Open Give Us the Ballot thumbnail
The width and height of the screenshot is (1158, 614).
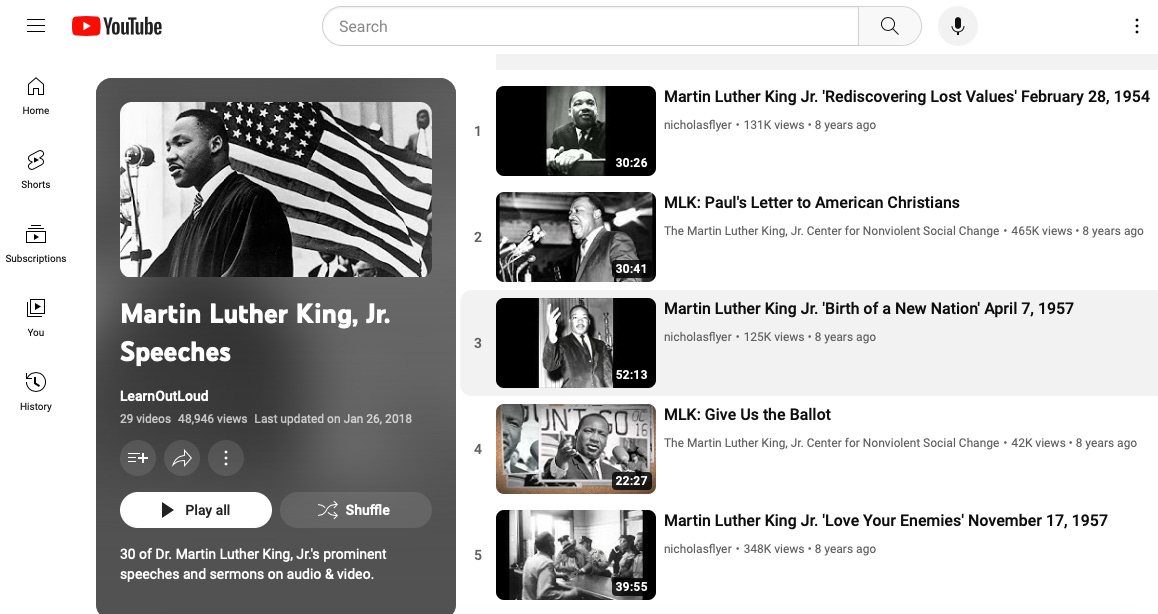tap(576, 448)
